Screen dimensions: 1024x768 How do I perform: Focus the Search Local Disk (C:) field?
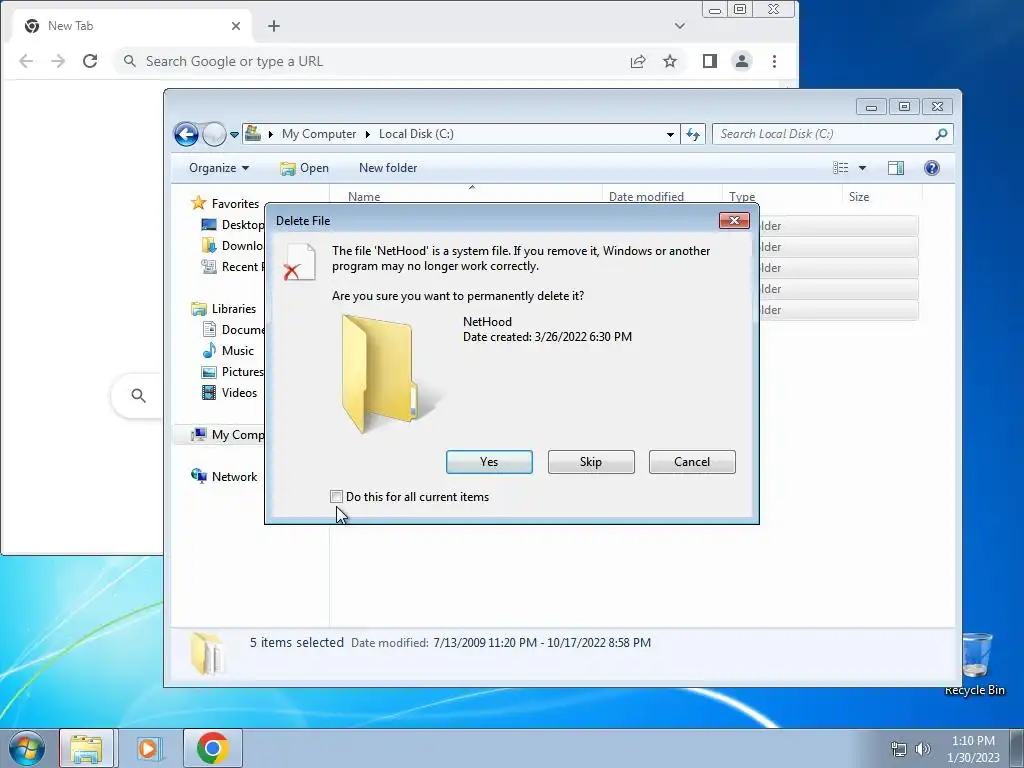point(833,134)
